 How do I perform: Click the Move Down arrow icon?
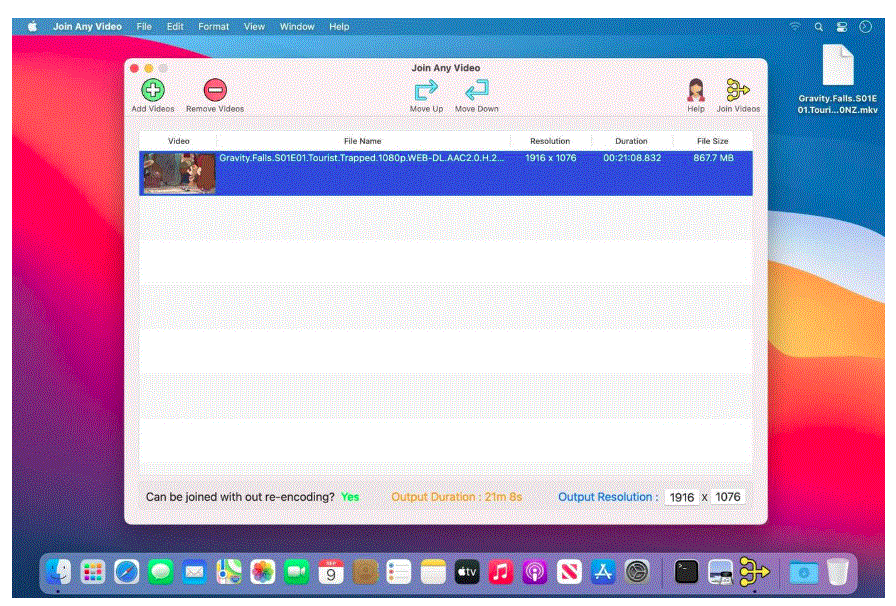477,90
